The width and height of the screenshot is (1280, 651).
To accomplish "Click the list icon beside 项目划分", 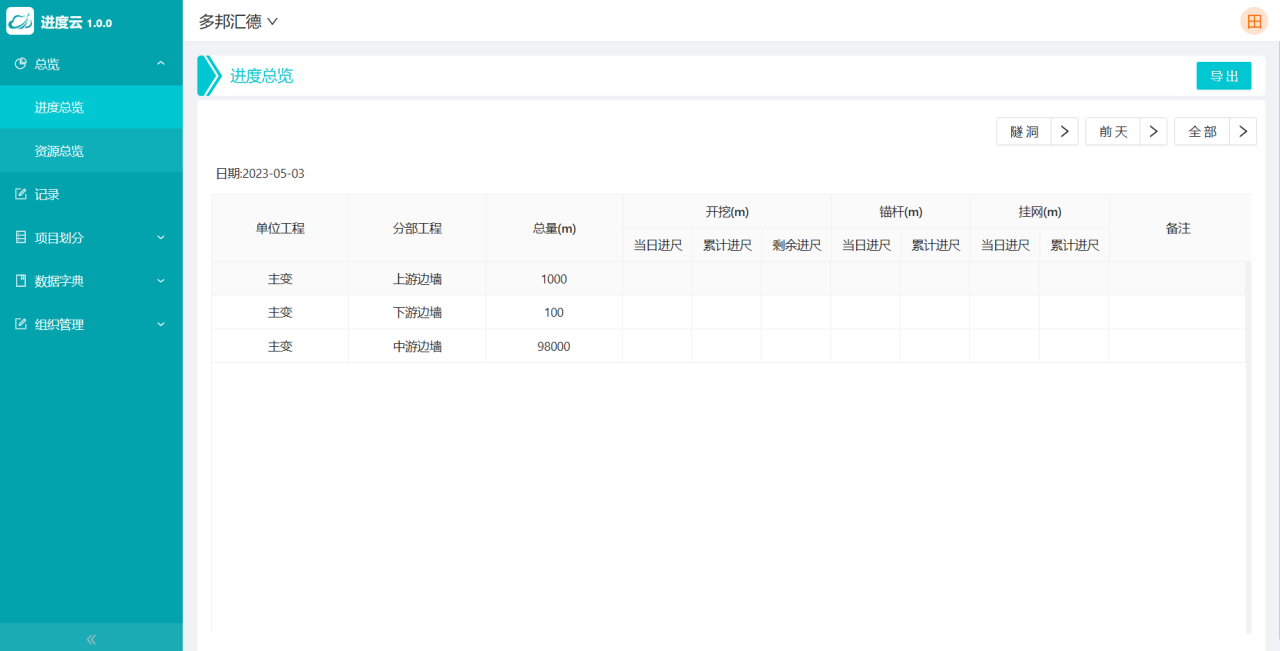I will tap(21, 238).
